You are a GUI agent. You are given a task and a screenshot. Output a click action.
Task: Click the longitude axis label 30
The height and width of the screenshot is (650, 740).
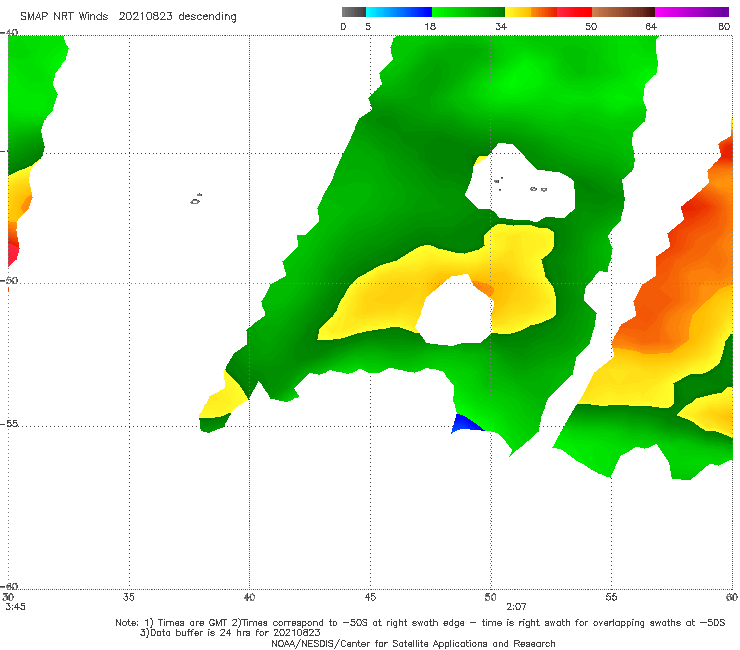pos(8,597)
